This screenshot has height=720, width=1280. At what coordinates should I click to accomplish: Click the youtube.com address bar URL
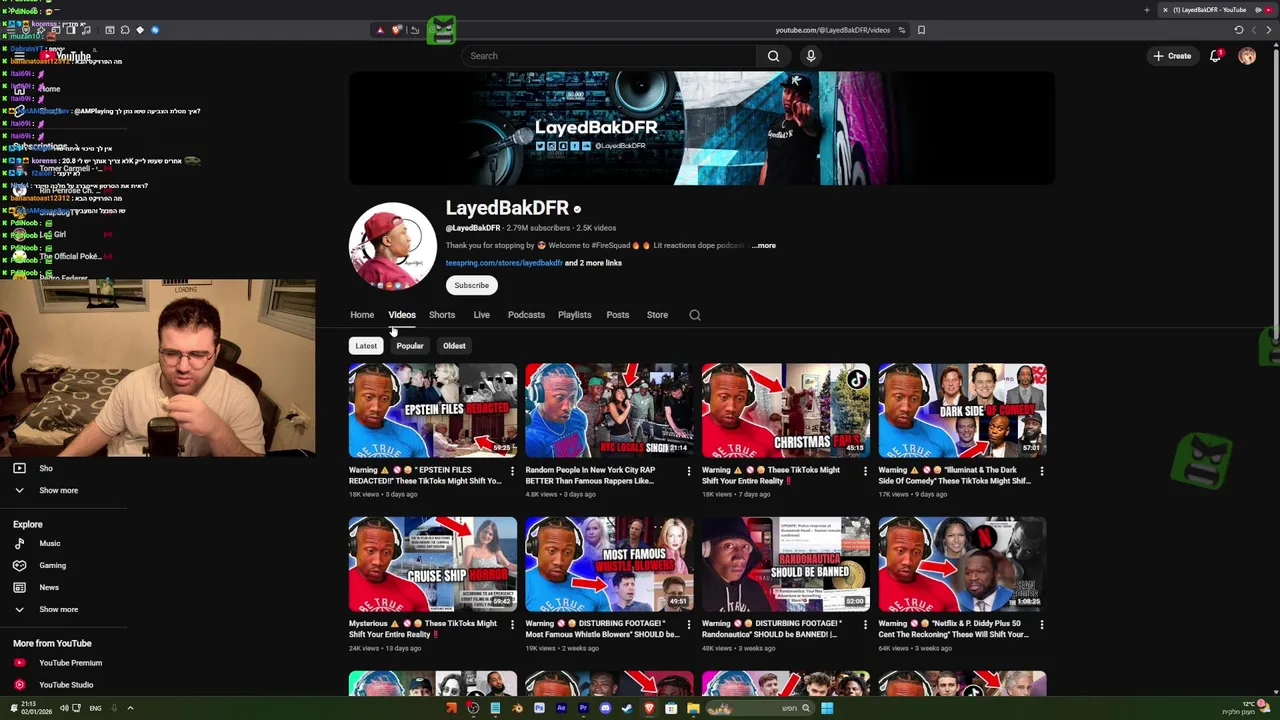[x=832, y=30]
